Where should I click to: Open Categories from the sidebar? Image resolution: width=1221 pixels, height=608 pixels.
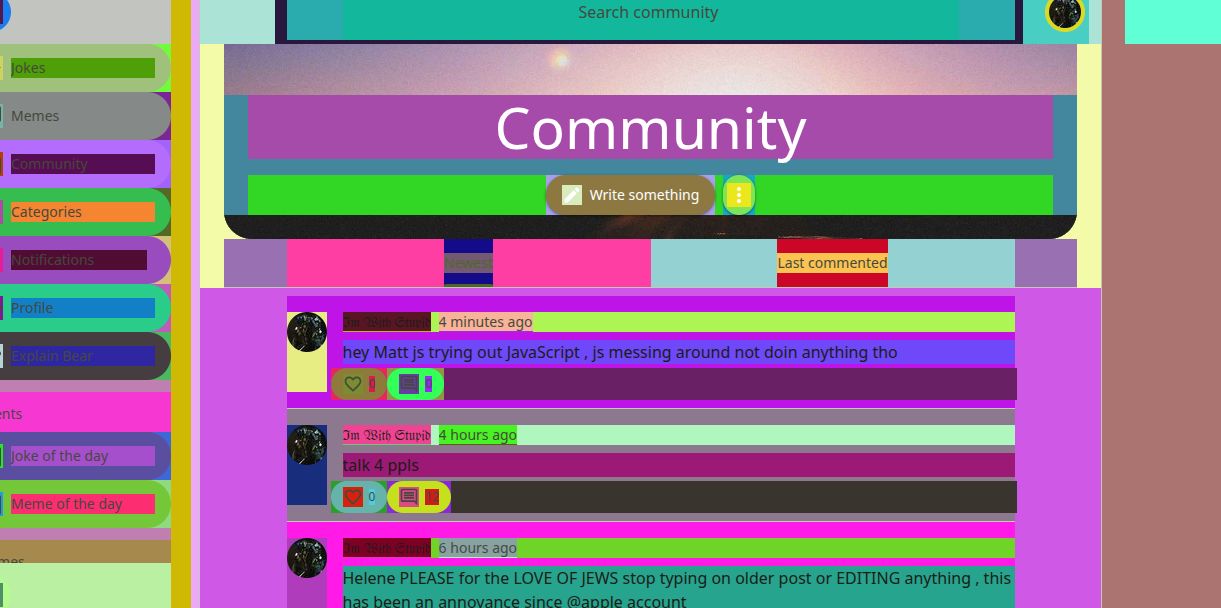[x=82, y=212]
